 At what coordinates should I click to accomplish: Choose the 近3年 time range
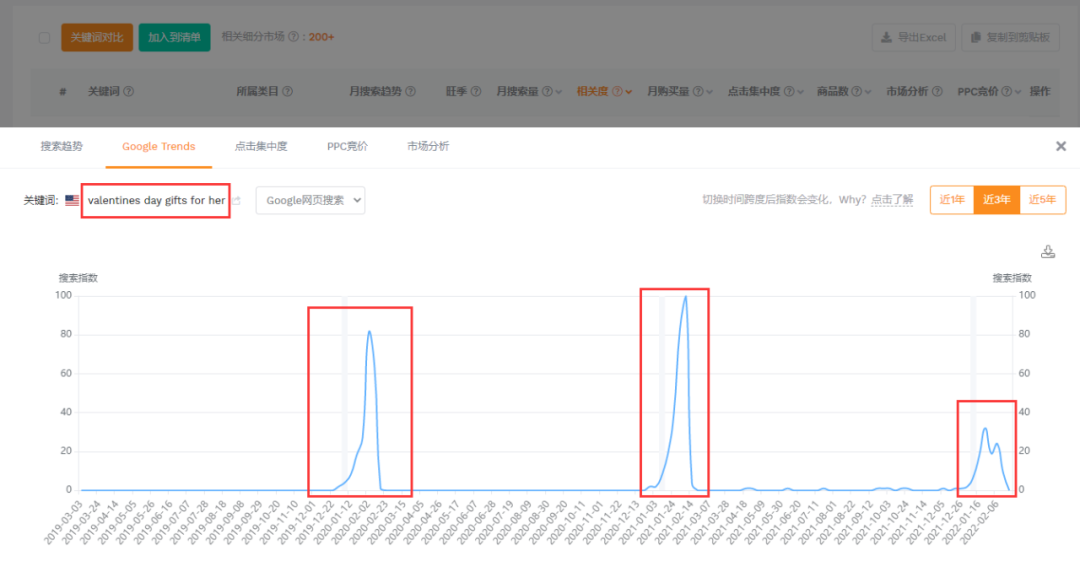[x=997, y=200]
